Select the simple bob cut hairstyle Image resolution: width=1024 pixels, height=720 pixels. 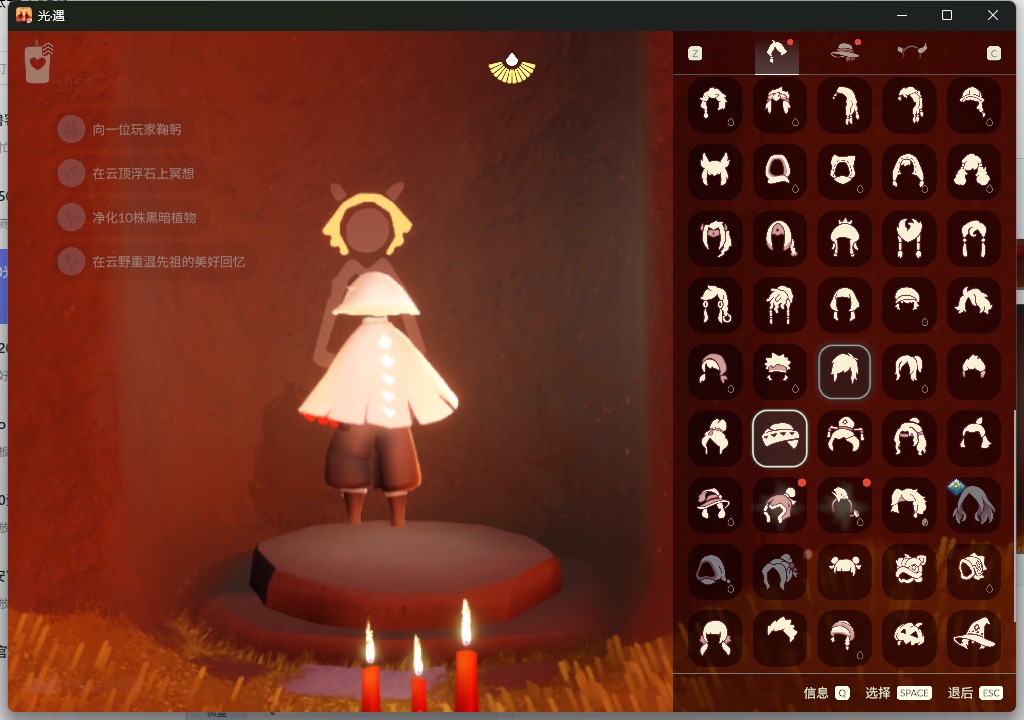pos(844,305)
